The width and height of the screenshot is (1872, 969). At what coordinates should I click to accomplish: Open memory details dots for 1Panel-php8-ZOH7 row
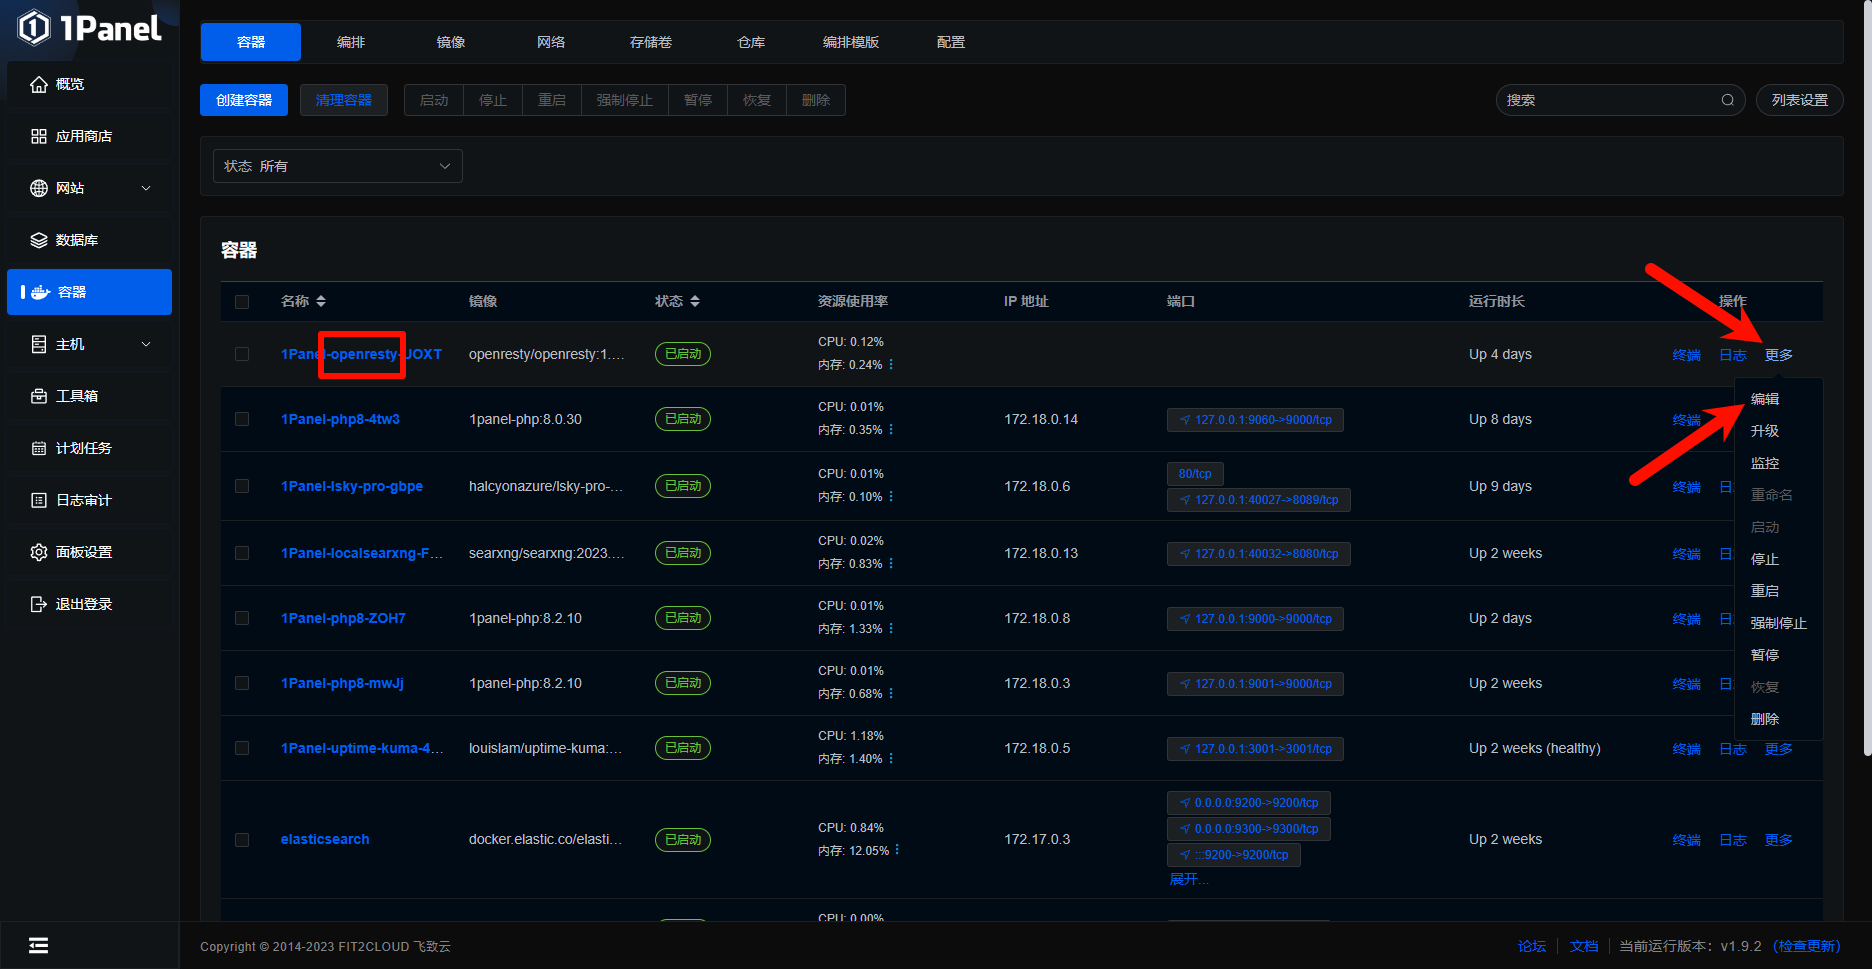pos(891,629)
